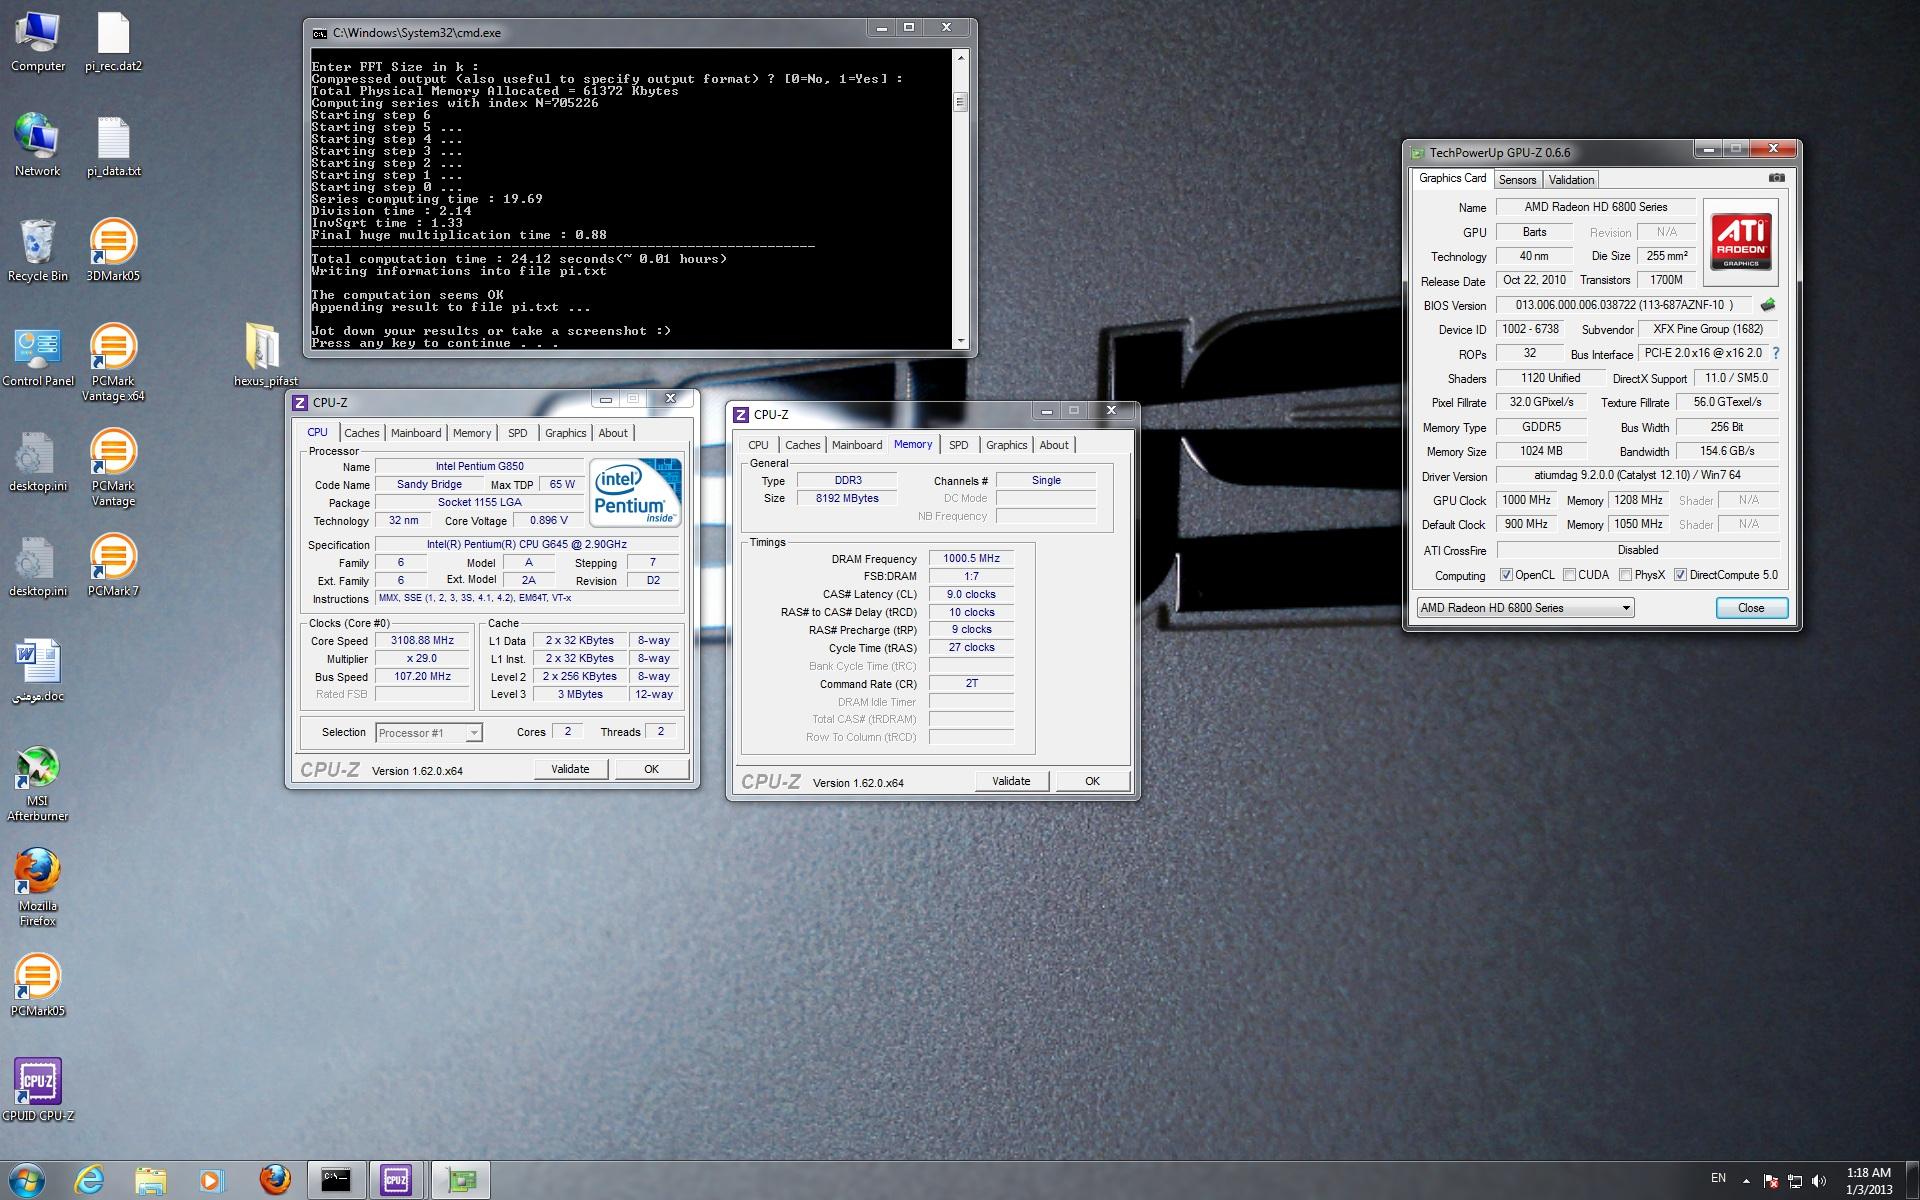The image size is (1920, 1200).
Task: Click the network tray icon
Action: [x=1794, y=1181]
